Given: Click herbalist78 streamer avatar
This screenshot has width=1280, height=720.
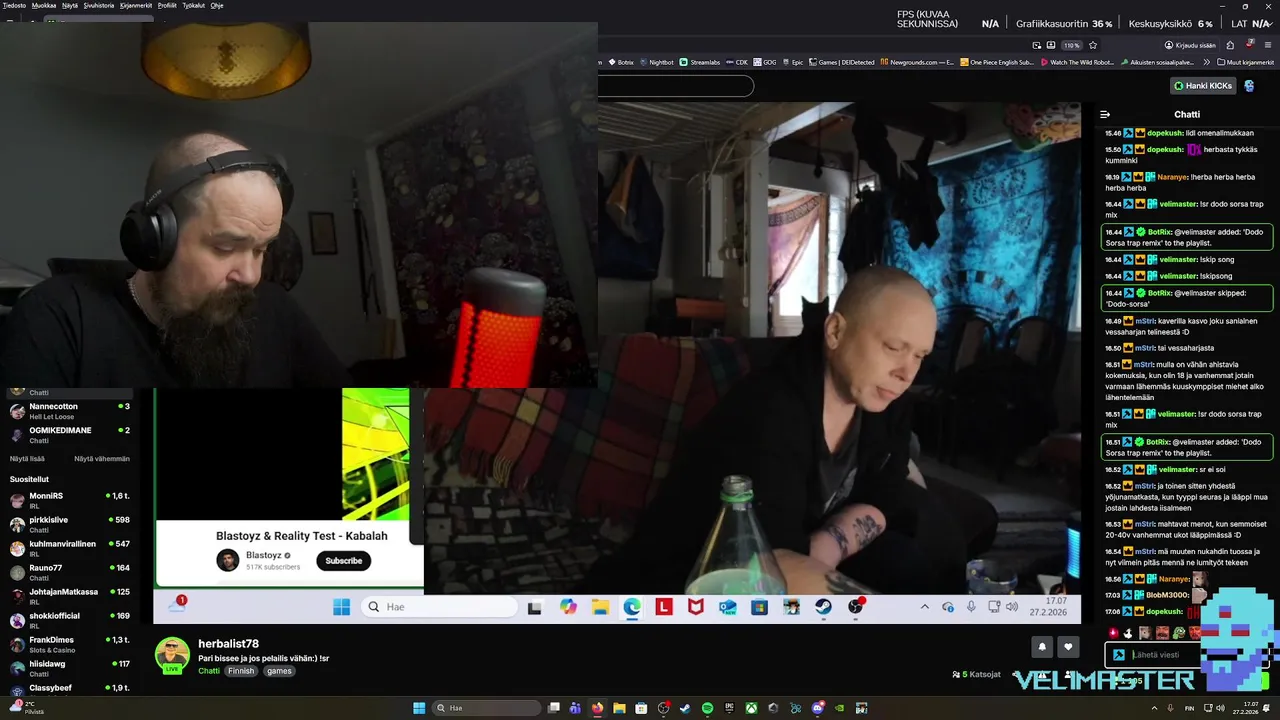Looking at the screenshot, I should [172, 655].
